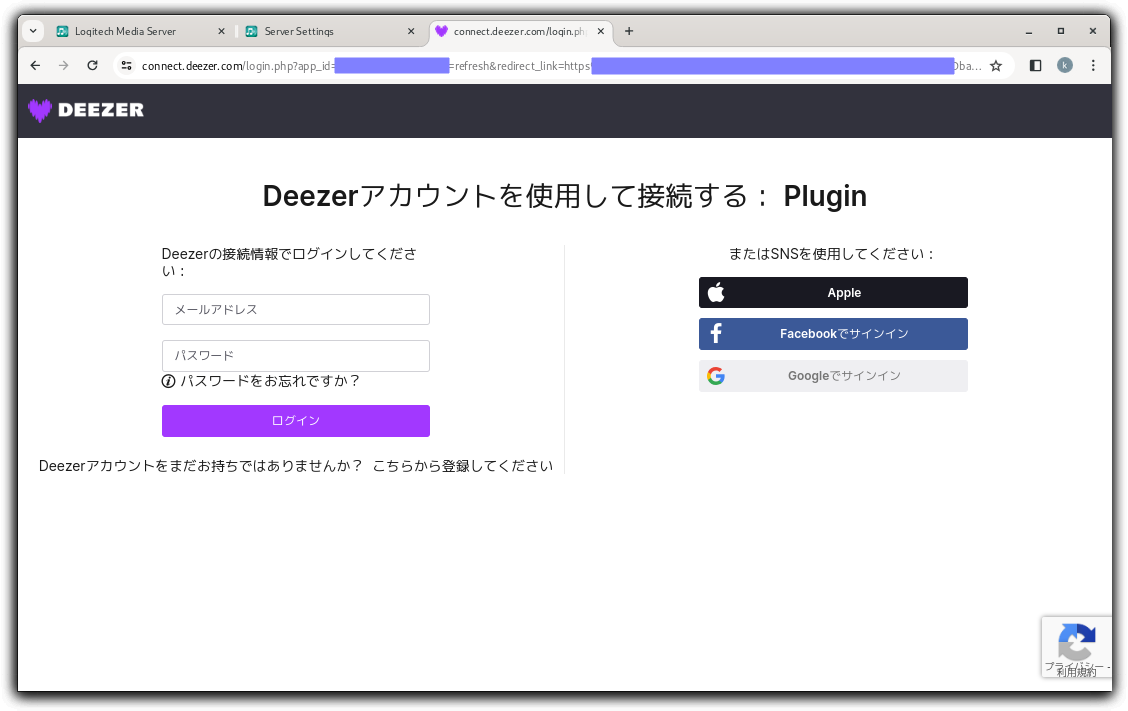Expand the tab search dropdown
The height and width of the screenshot is (711, 1128).
(x=33, y=31)
